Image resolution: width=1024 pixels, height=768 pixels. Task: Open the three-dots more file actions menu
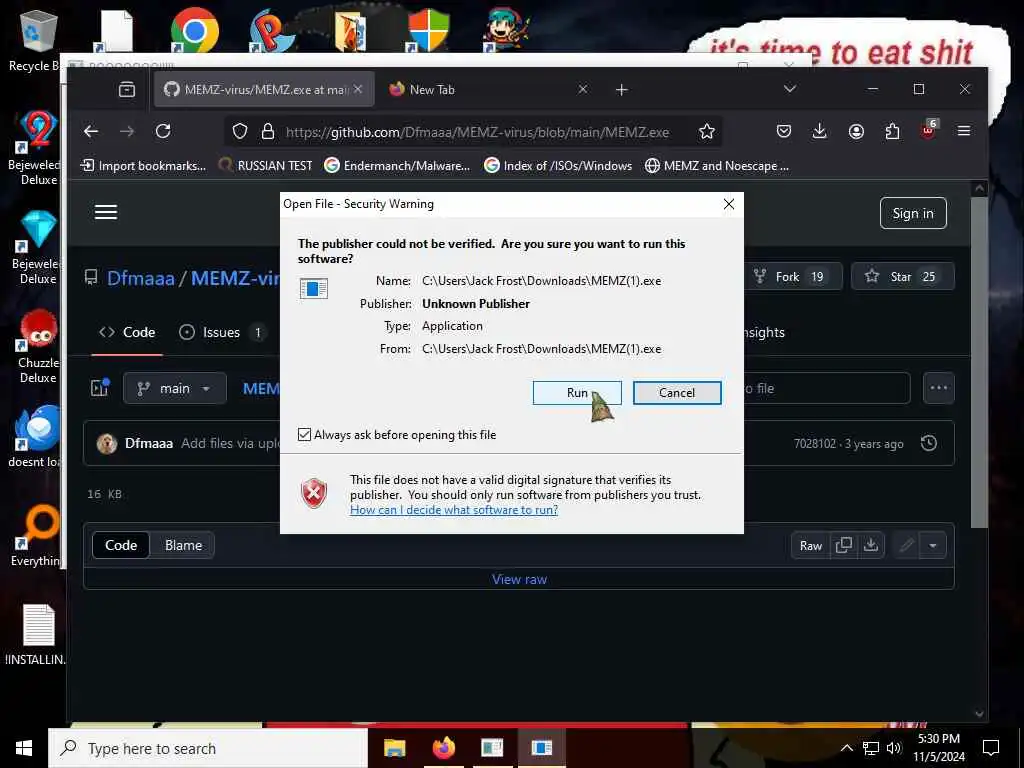[938, 388]
